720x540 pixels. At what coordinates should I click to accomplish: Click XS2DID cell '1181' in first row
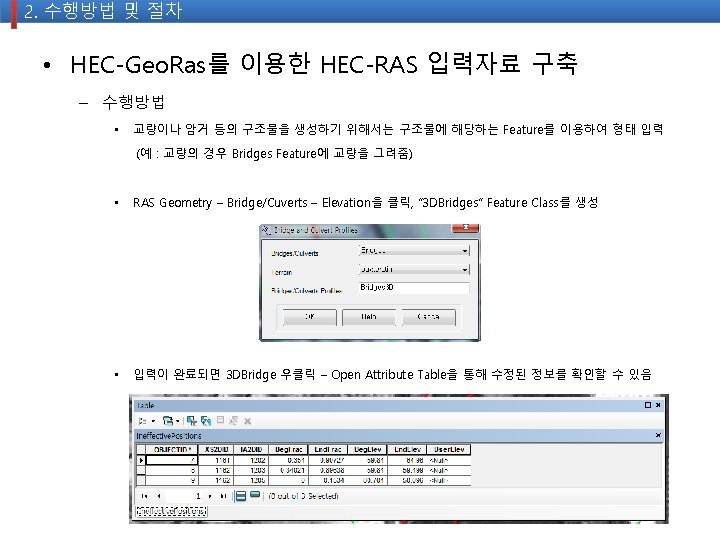point(214,460)
